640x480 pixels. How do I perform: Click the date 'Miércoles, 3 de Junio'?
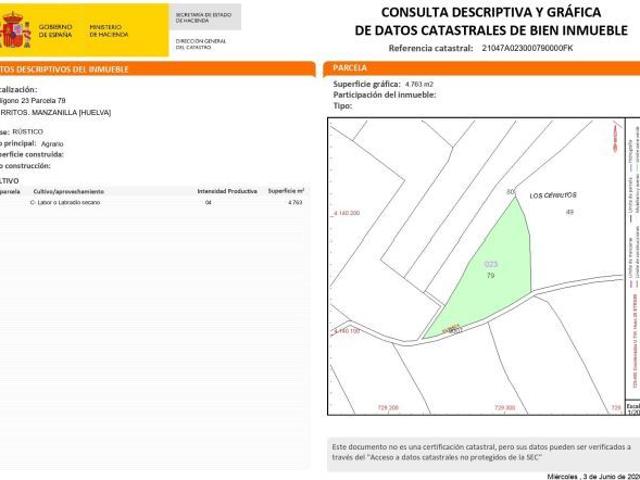pyautogui.click(x=593, y=476)
